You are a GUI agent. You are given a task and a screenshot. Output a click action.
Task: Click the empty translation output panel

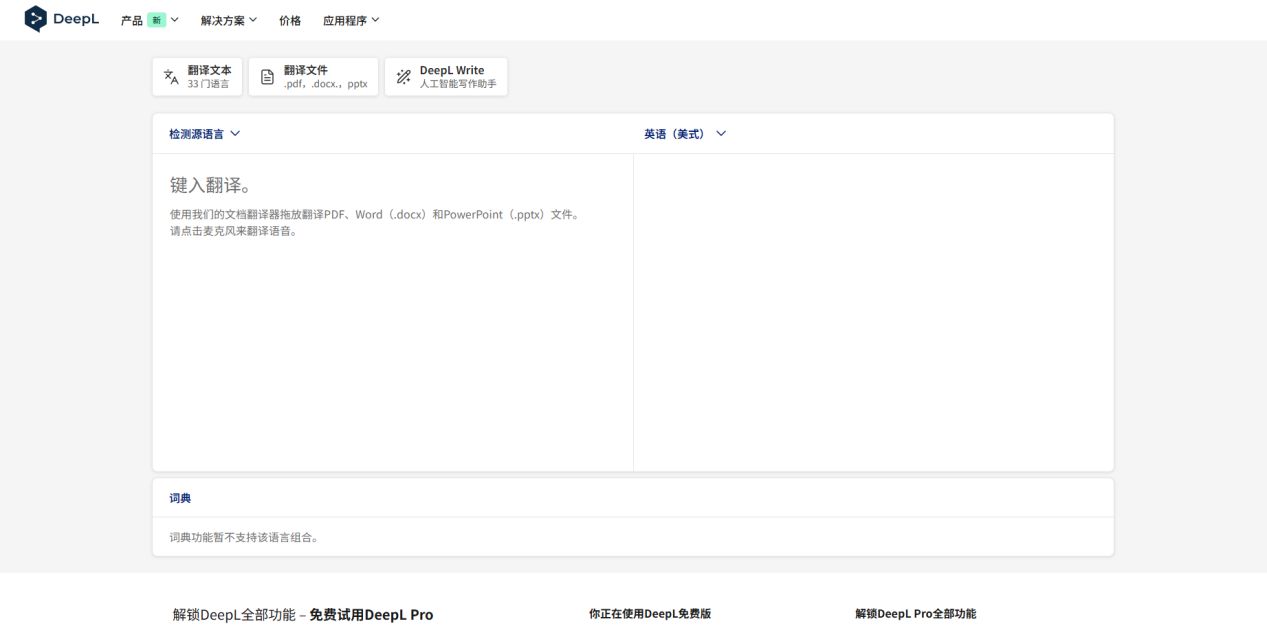click(x=873, y=312)
